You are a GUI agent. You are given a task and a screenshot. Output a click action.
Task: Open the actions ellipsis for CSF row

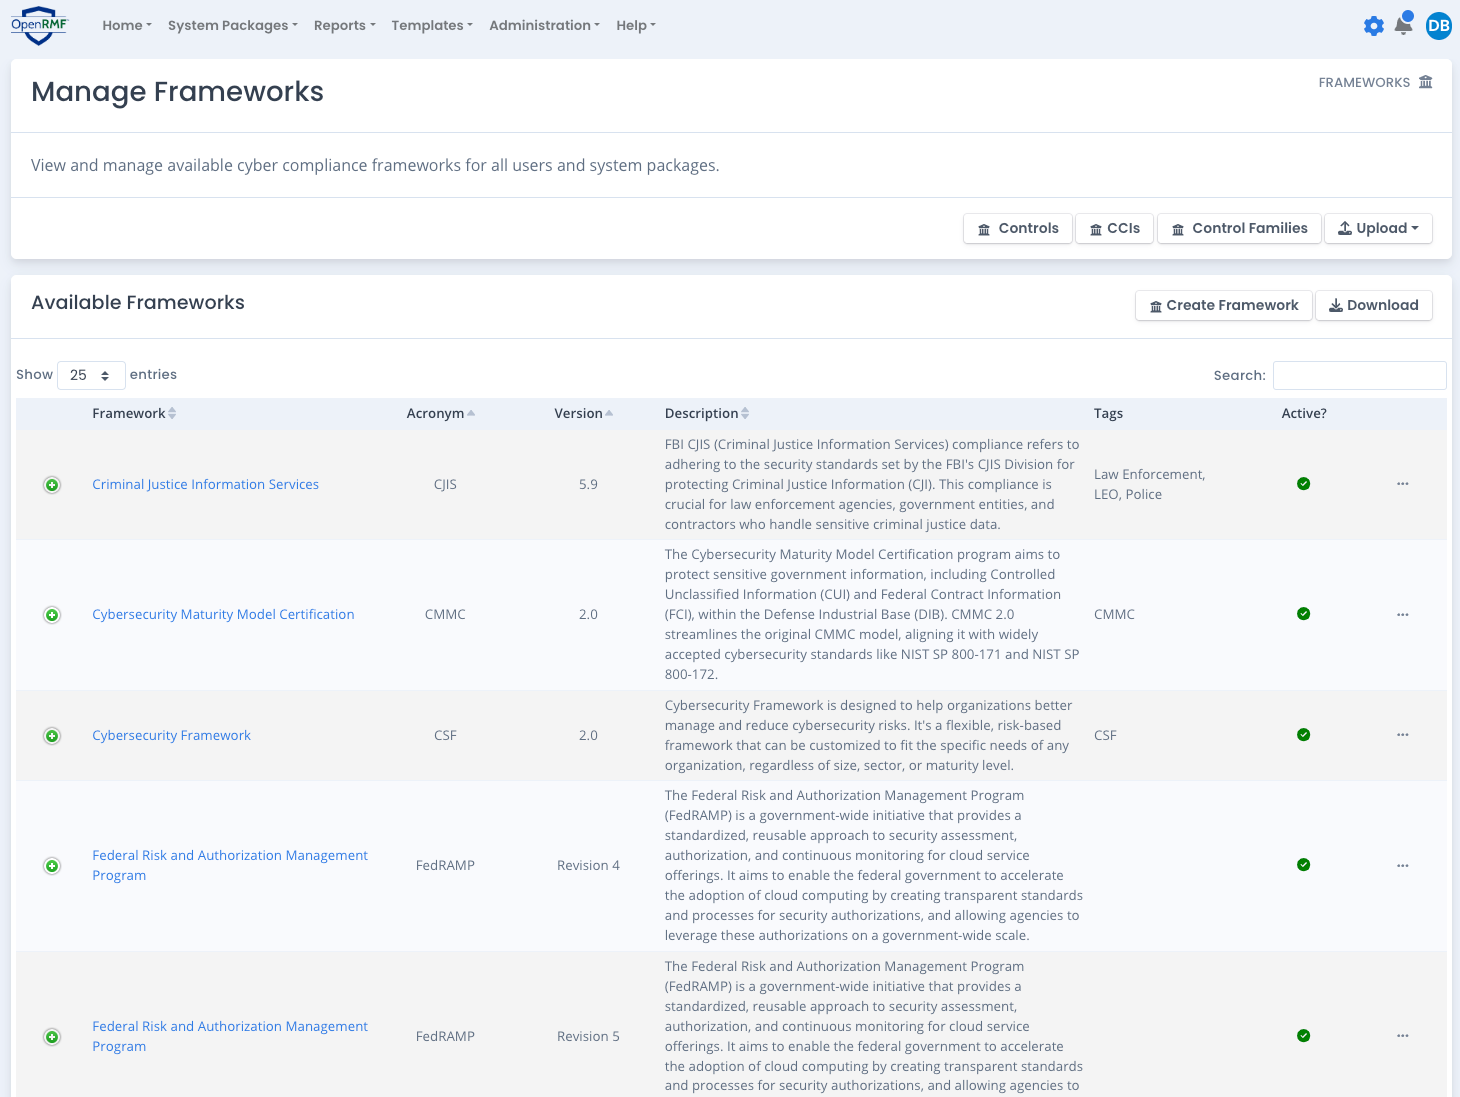(x=1403, y=735)
